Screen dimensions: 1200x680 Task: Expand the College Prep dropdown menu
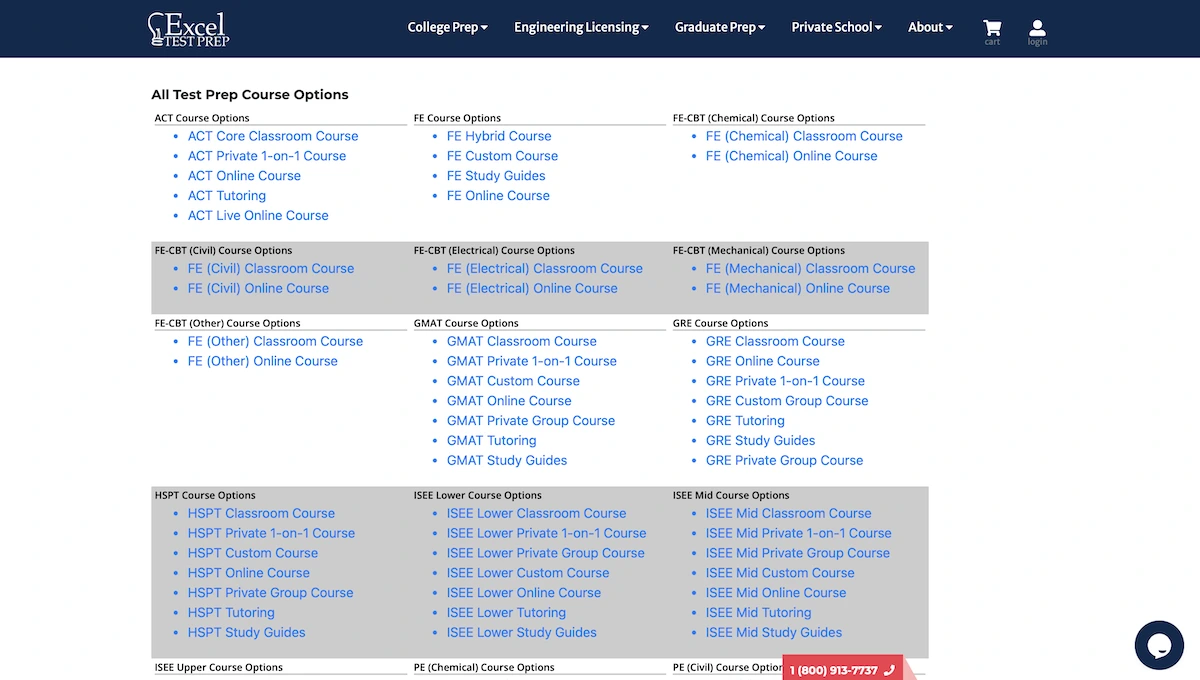click(x=447, y=28)
